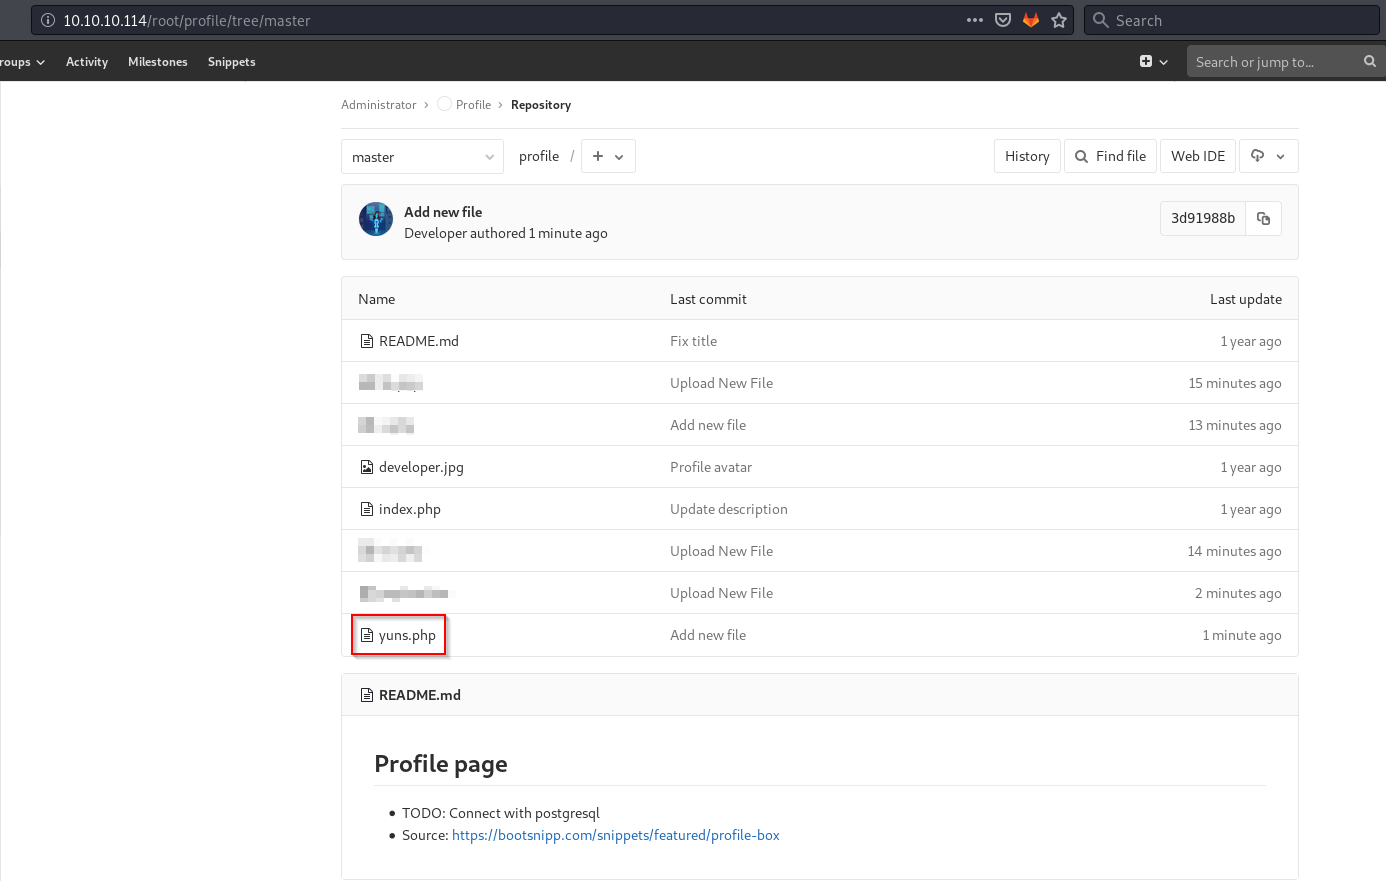Click the '15 minutes ago' last update cell
Image resolution: width=1386 pixels, height=881 pixels.
(1235, 383)
